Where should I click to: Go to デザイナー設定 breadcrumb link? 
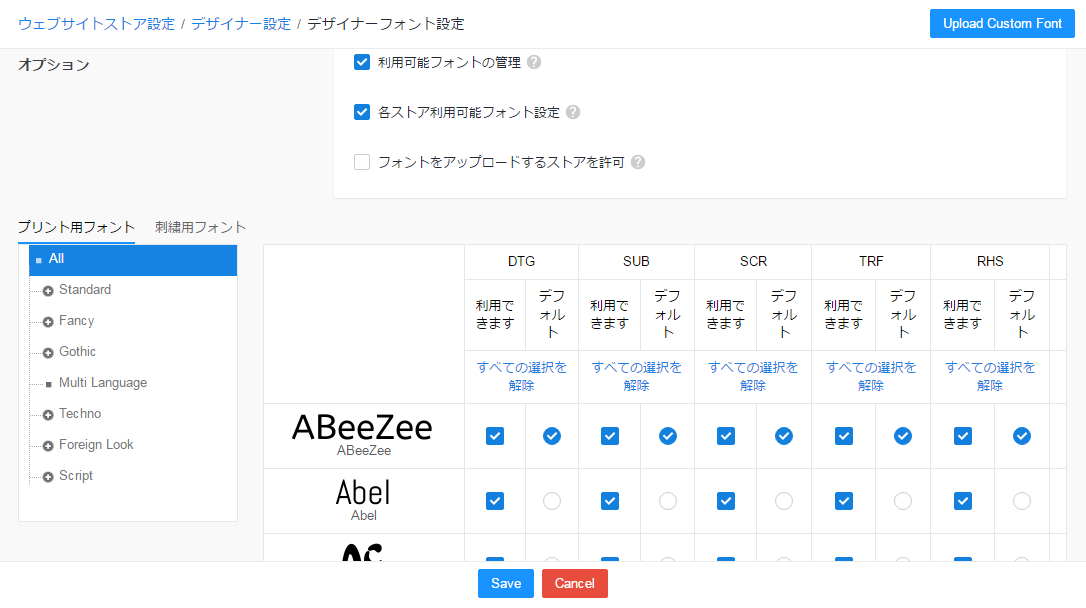(241, 23)
